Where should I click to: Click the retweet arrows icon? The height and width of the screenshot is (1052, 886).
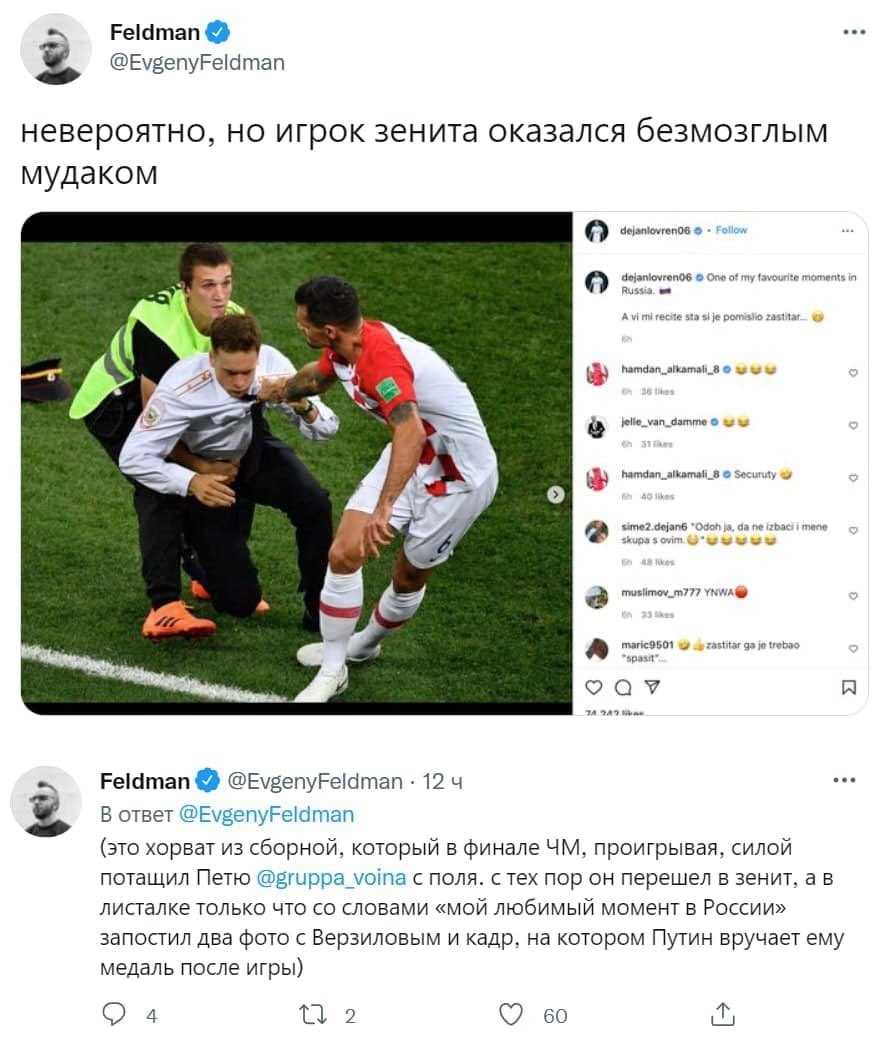tap(313, 1014)
